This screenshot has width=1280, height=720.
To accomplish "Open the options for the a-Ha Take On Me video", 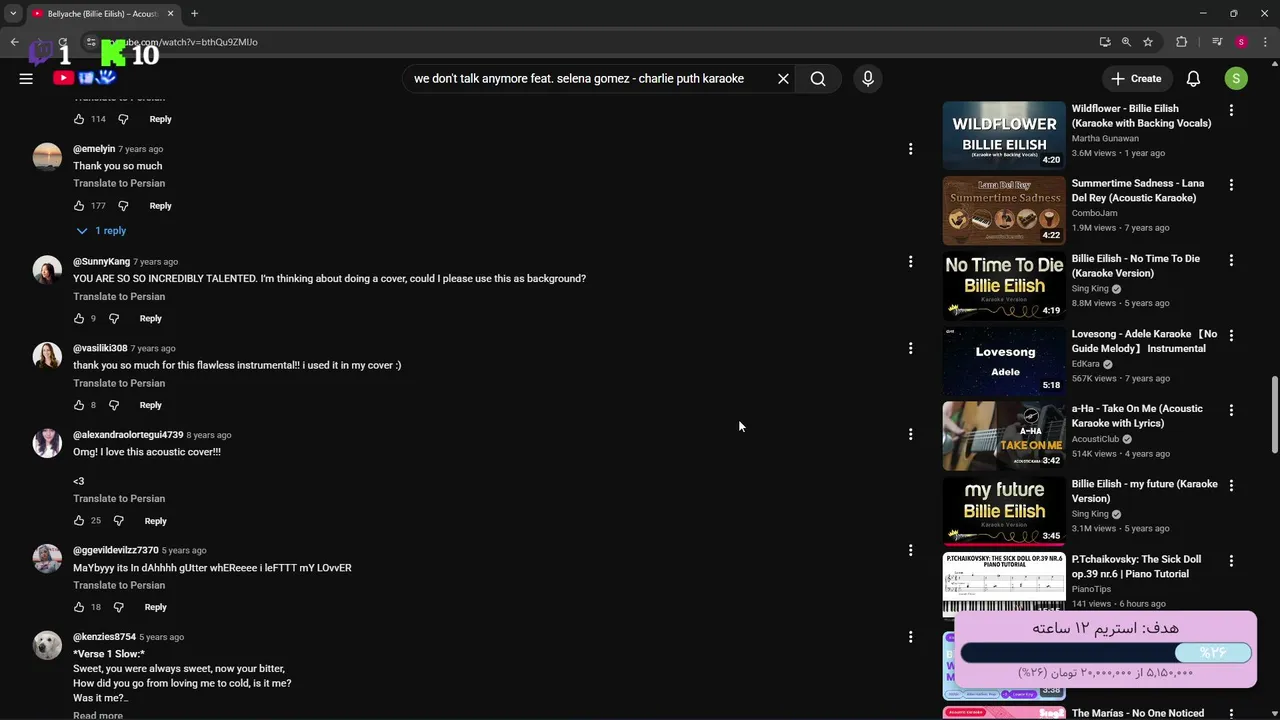I will [x=1231, y=410].
